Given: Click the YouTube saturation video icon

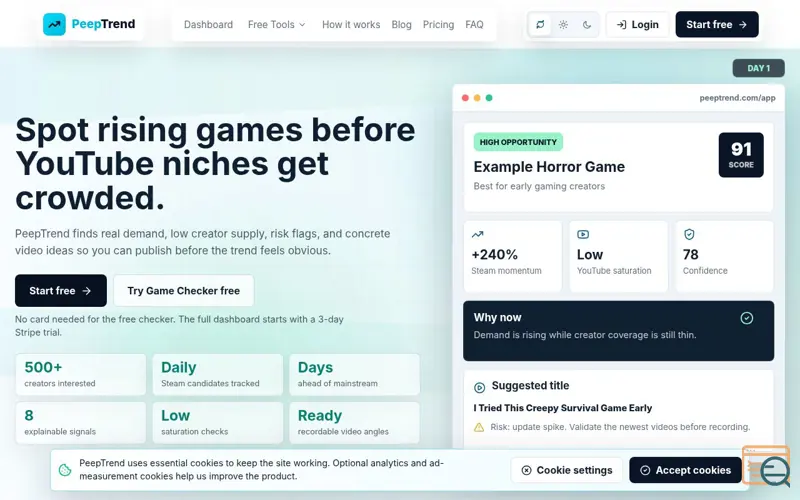Looking at the screenshot, I should (583, 235).
